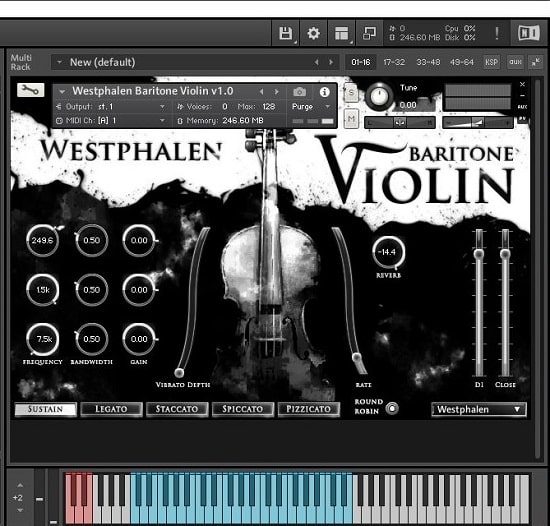Viewport: 550px width, 526px height.
Task: Click the minimized view windows icon
Action: coord(369,33)
